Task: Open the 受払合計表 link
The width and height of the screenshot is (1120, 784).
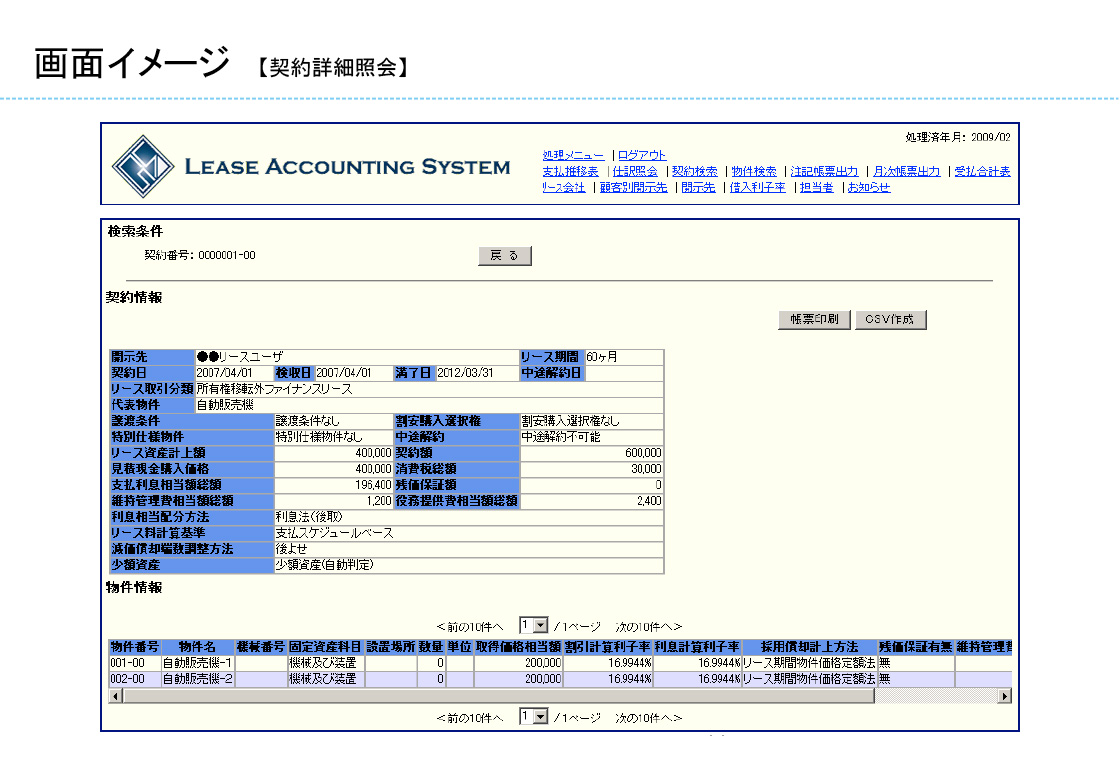Action: [982, 171]
